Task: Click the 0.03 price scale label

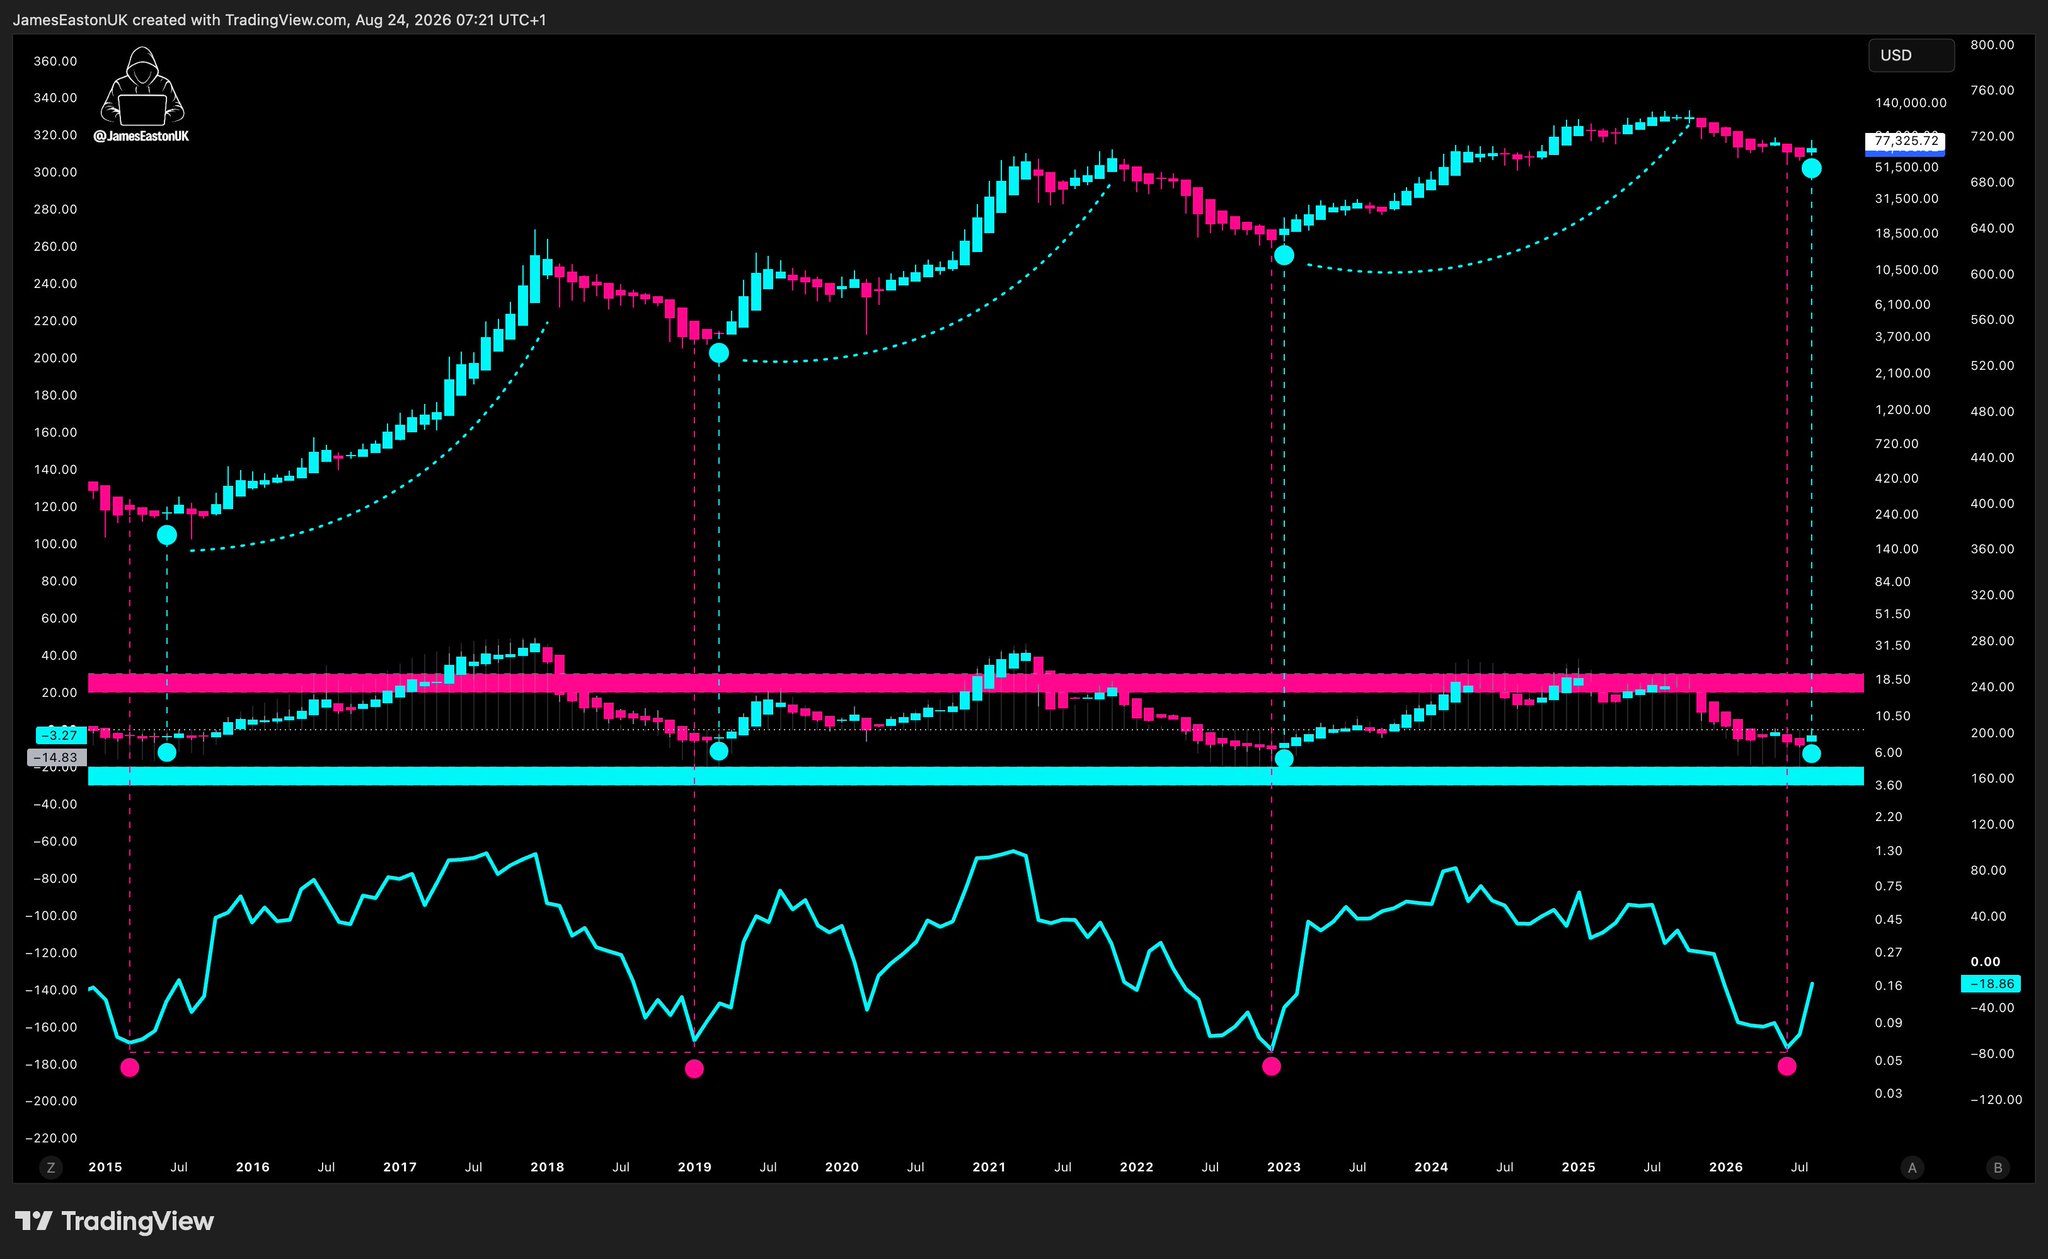Action: click(1888, 1094)
